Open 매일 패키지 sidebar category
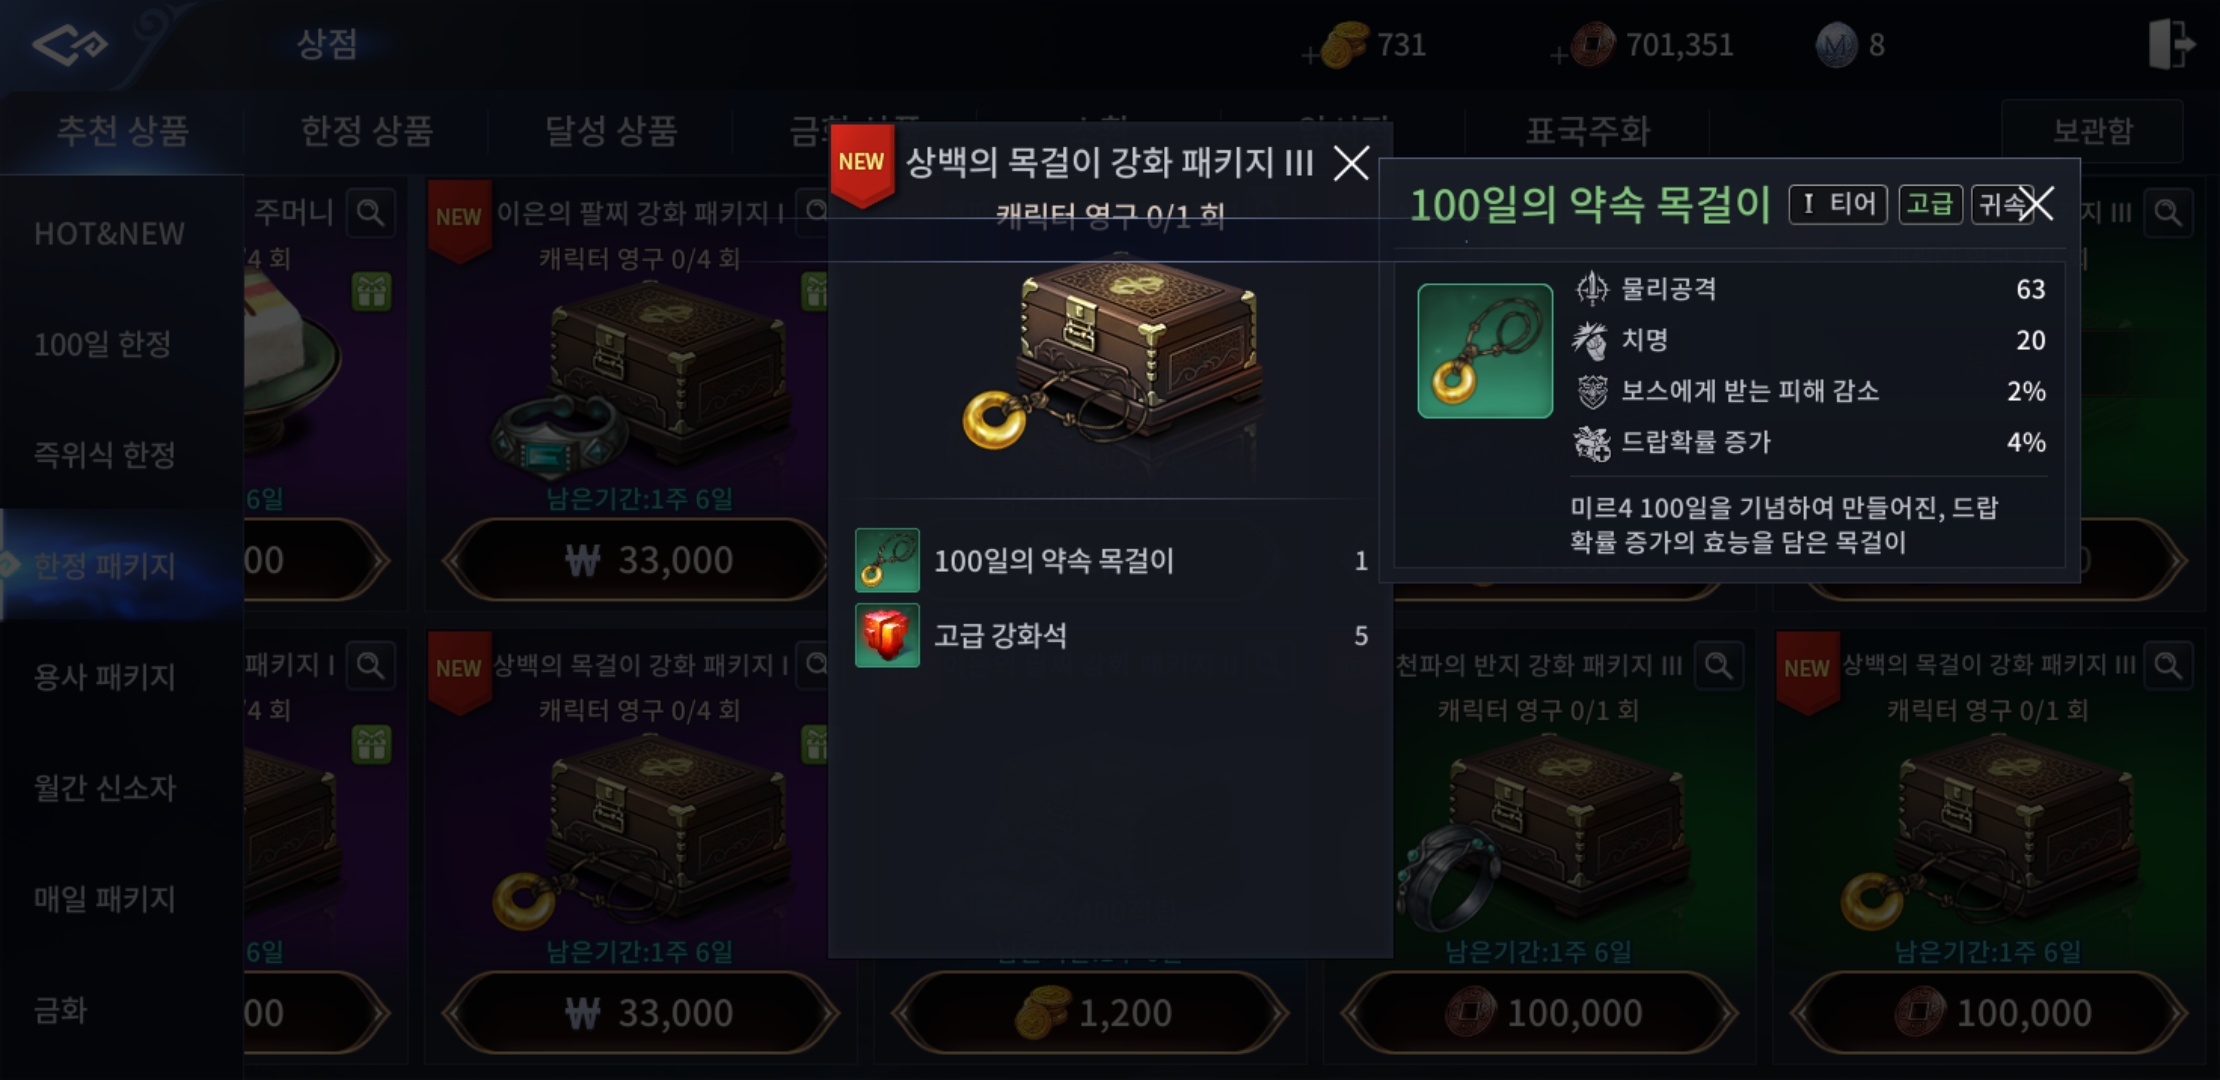 pyautogui.click(x=105, y=899)
